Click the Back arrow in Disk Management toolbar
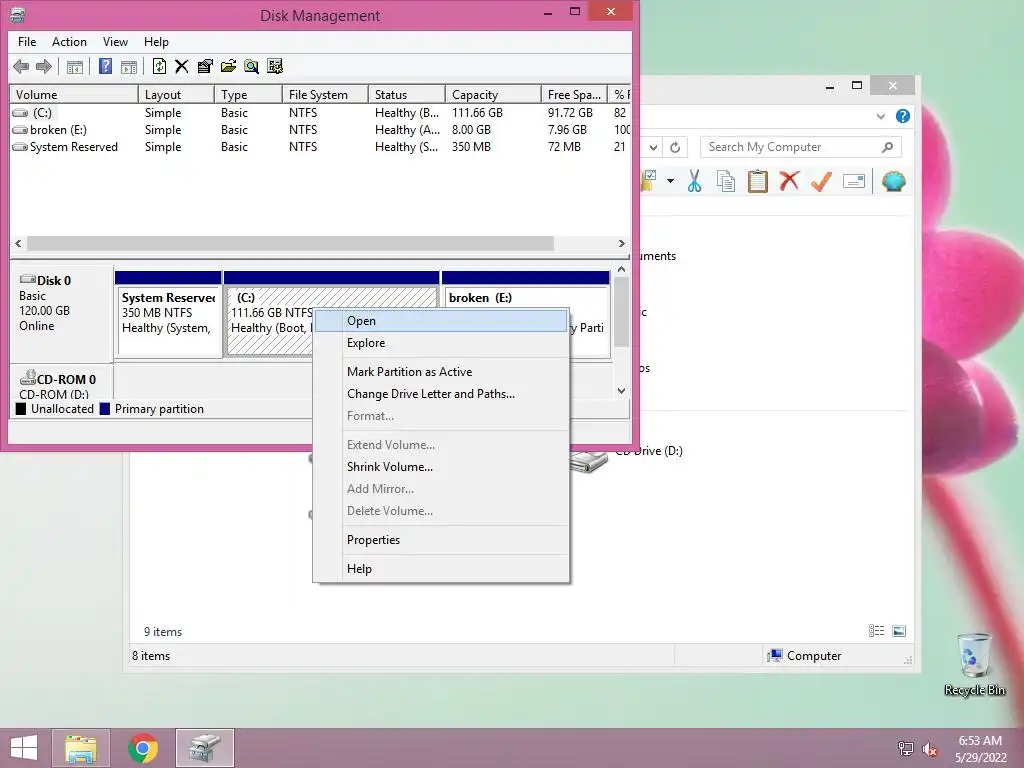The height and width of the screenshot is (768, 1024). [21, 66]
